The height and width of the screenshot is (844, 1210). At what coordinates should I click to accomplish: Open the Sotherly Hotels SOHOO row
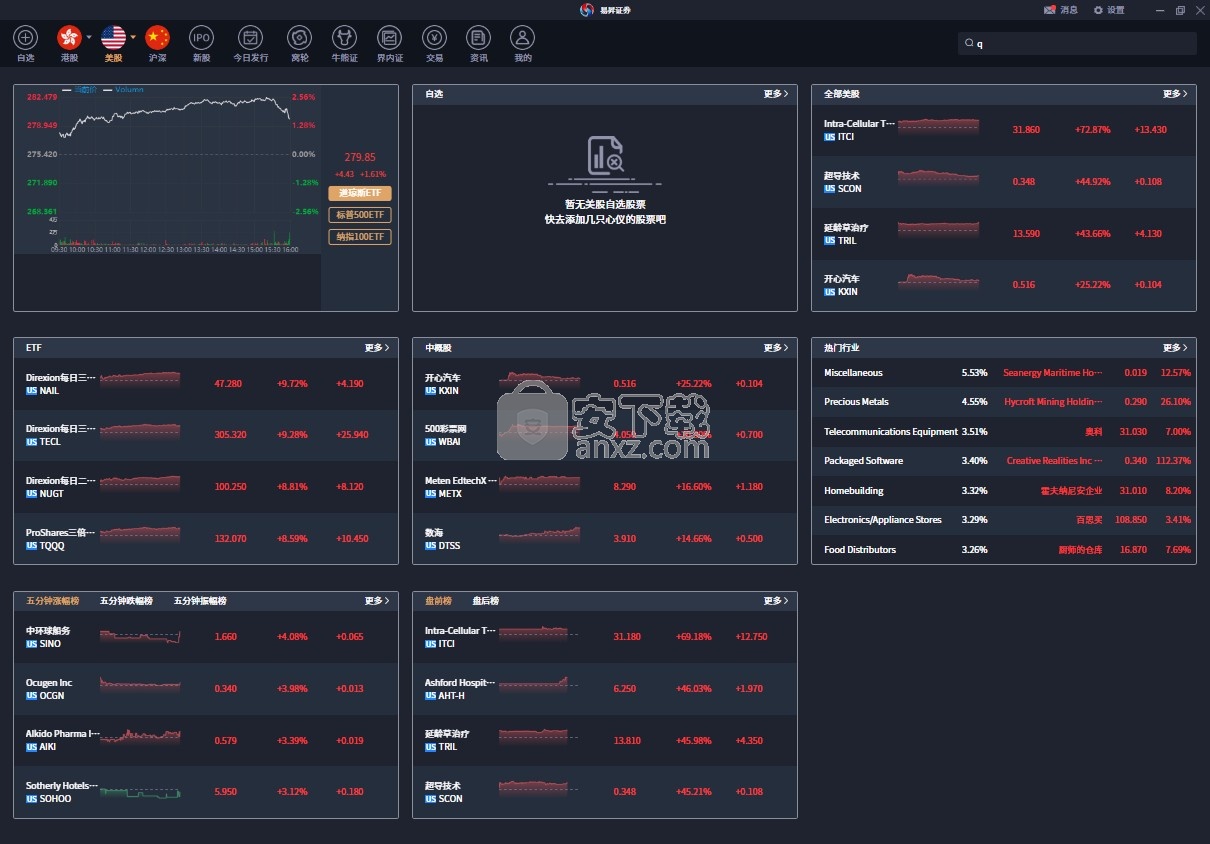[x=205, y=792]
